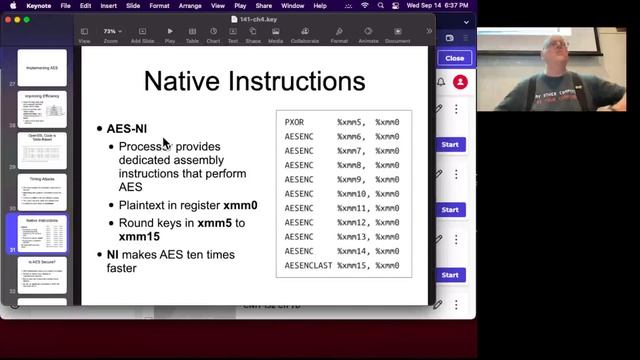Add a Text box from toolbar
The height and width of the screenshot is (360, 640).
pyautogui.click(x=233, y=35)
